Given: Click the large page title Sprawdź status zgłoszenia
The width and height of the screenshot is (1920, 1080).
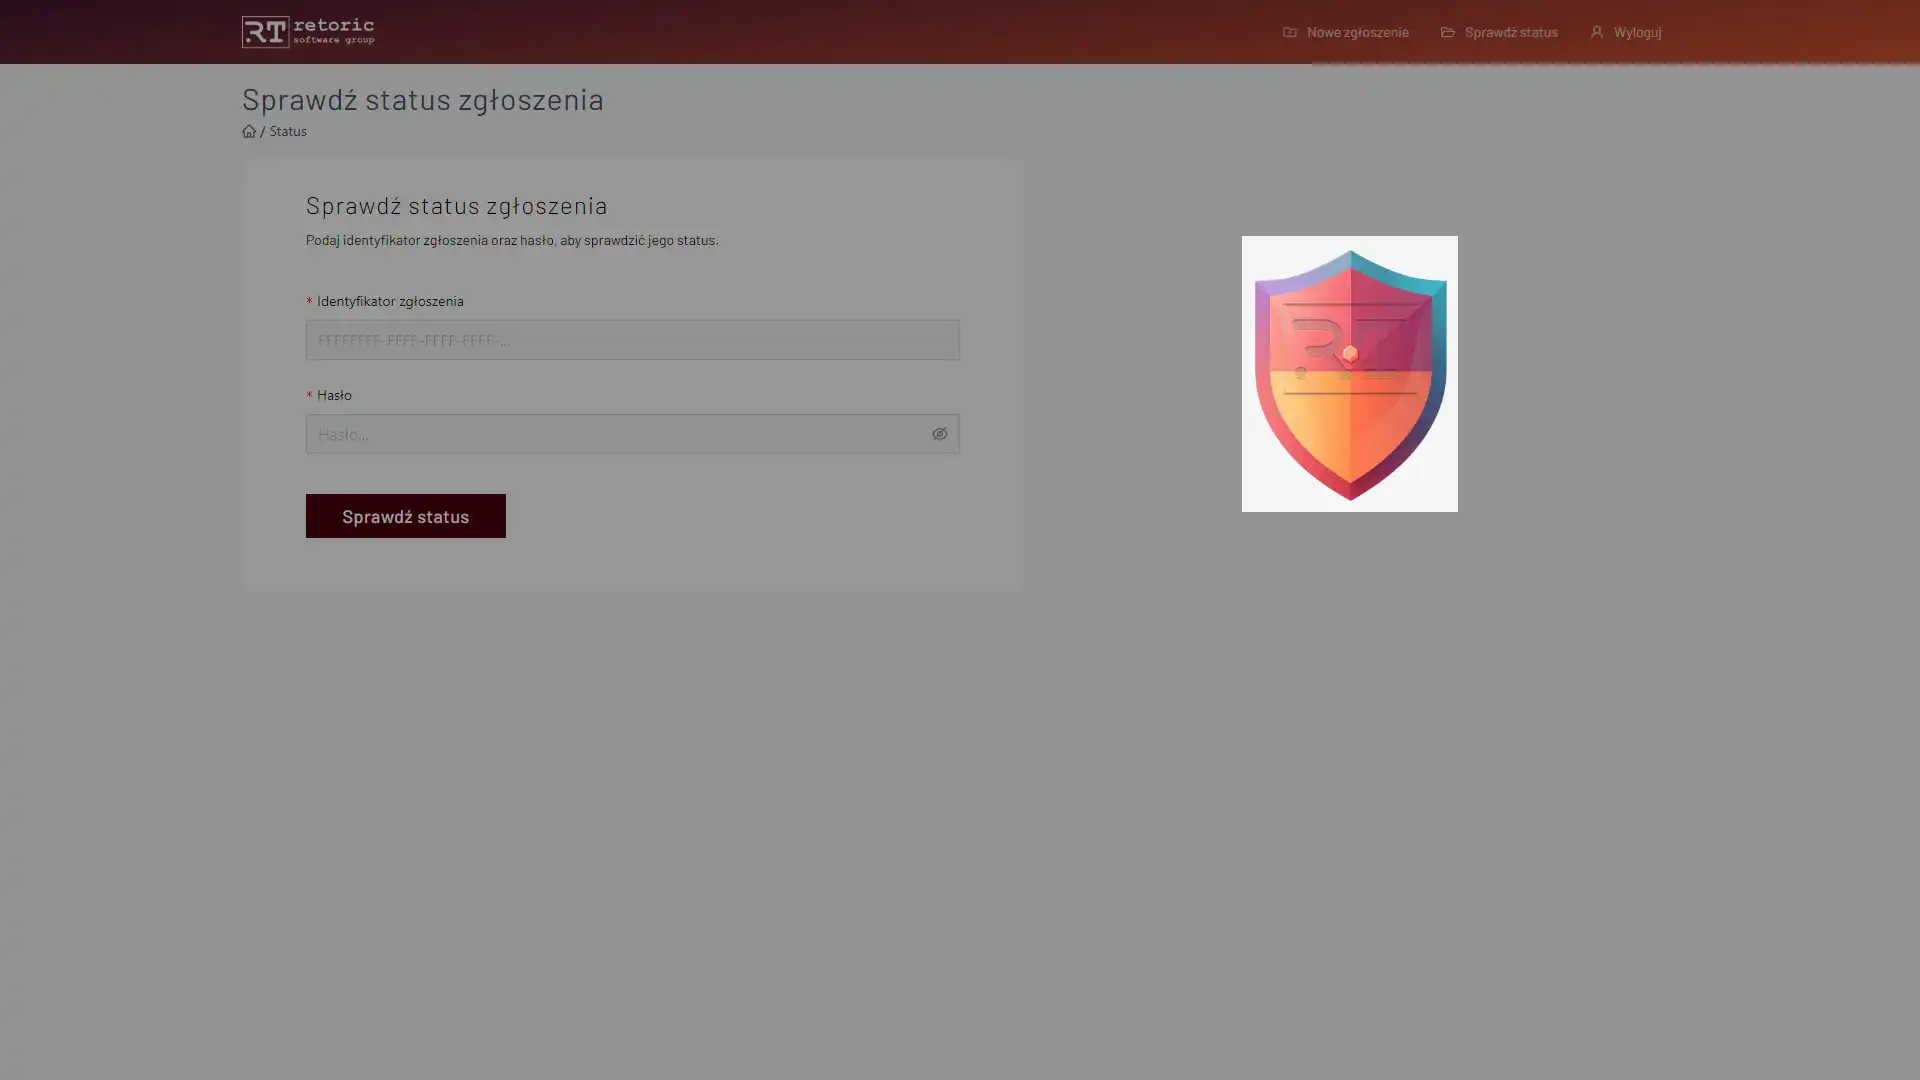Looking at the screenshot, I should pos(422,99).
